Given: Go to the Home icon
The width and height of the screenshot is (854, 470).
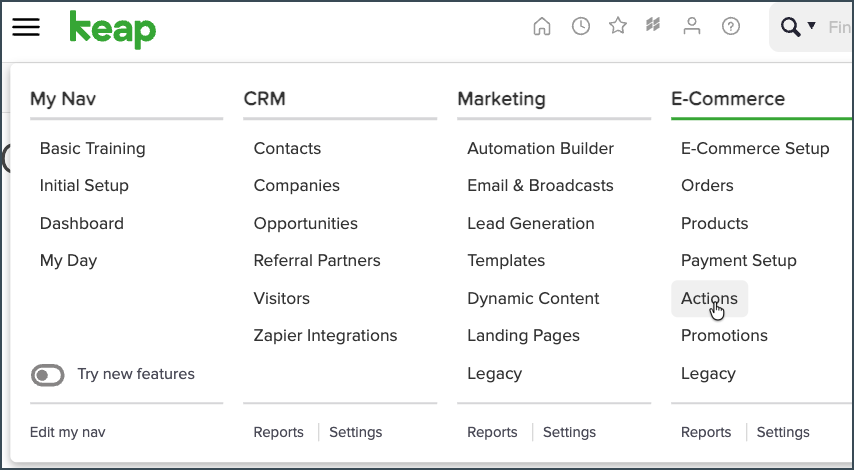Looking at the screenshot, I should point(541,26).
